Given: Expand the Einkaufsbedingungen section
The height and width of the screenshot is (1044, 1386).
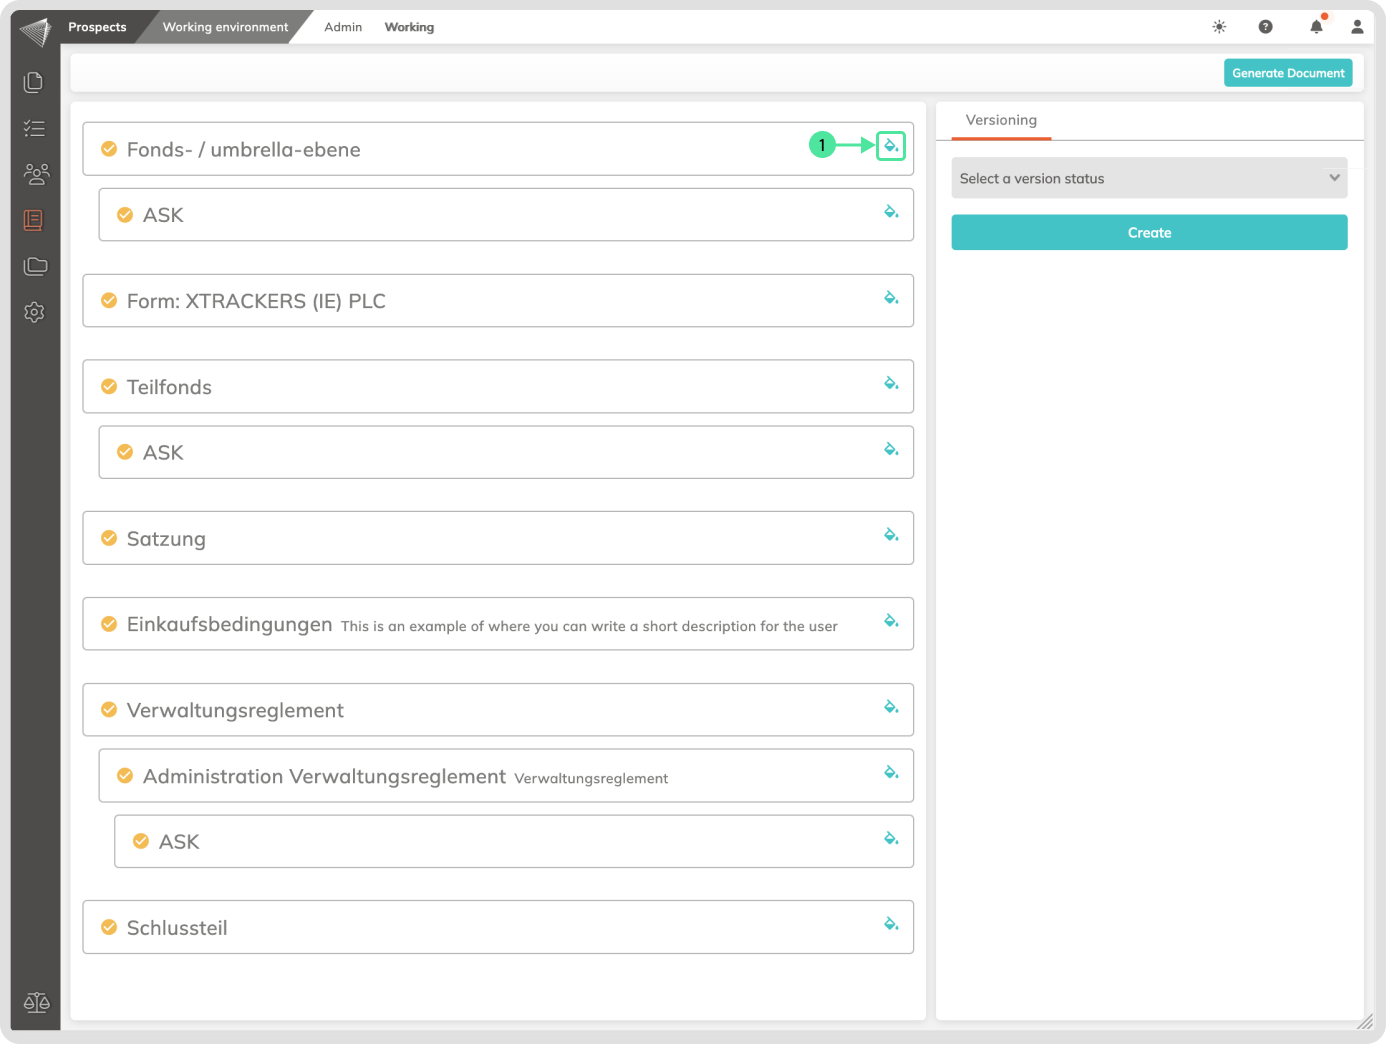Looking at the screenshot, I should [x=229, y=624].
